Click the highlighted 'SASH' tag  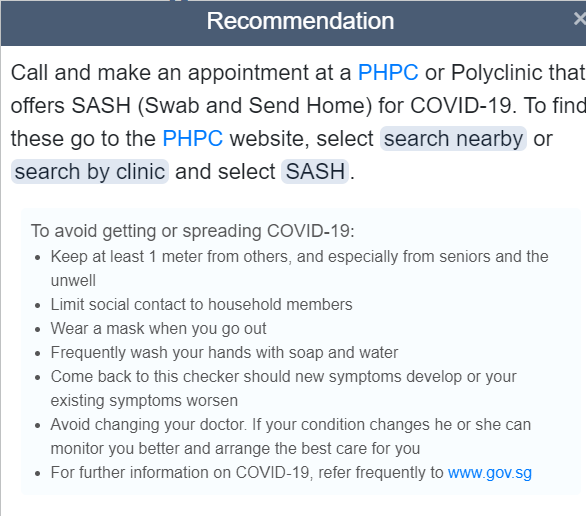[x=315, y=172]
